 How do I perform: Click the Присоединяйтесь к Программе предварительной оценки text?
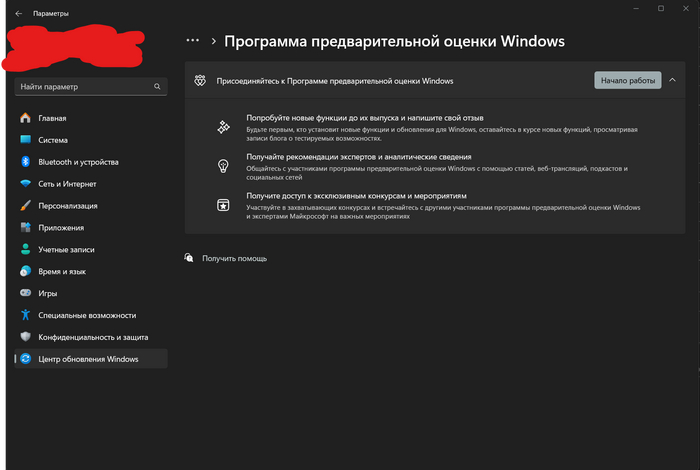point(335,81)
